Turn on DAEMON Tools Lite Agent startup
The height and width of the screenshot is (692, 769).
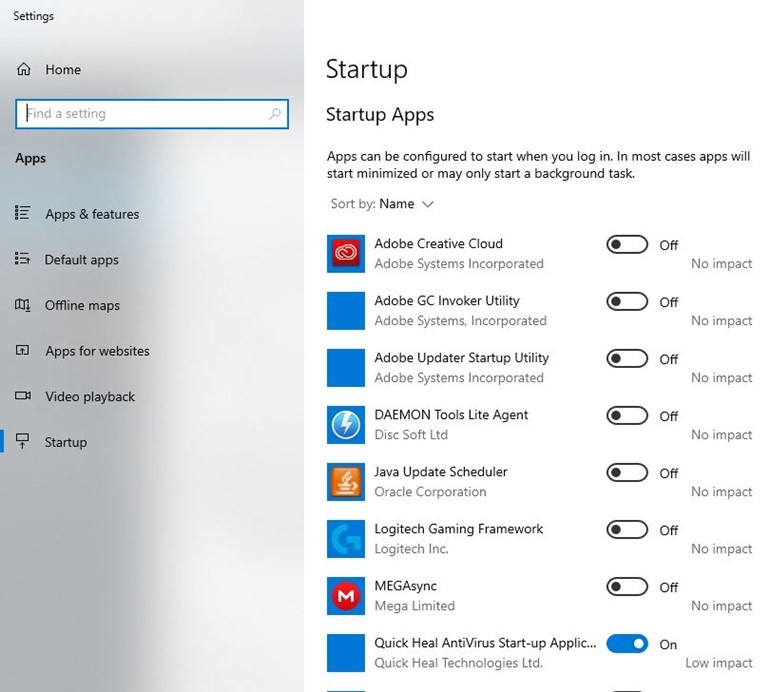pyautogui.click(x=627, y=415)
